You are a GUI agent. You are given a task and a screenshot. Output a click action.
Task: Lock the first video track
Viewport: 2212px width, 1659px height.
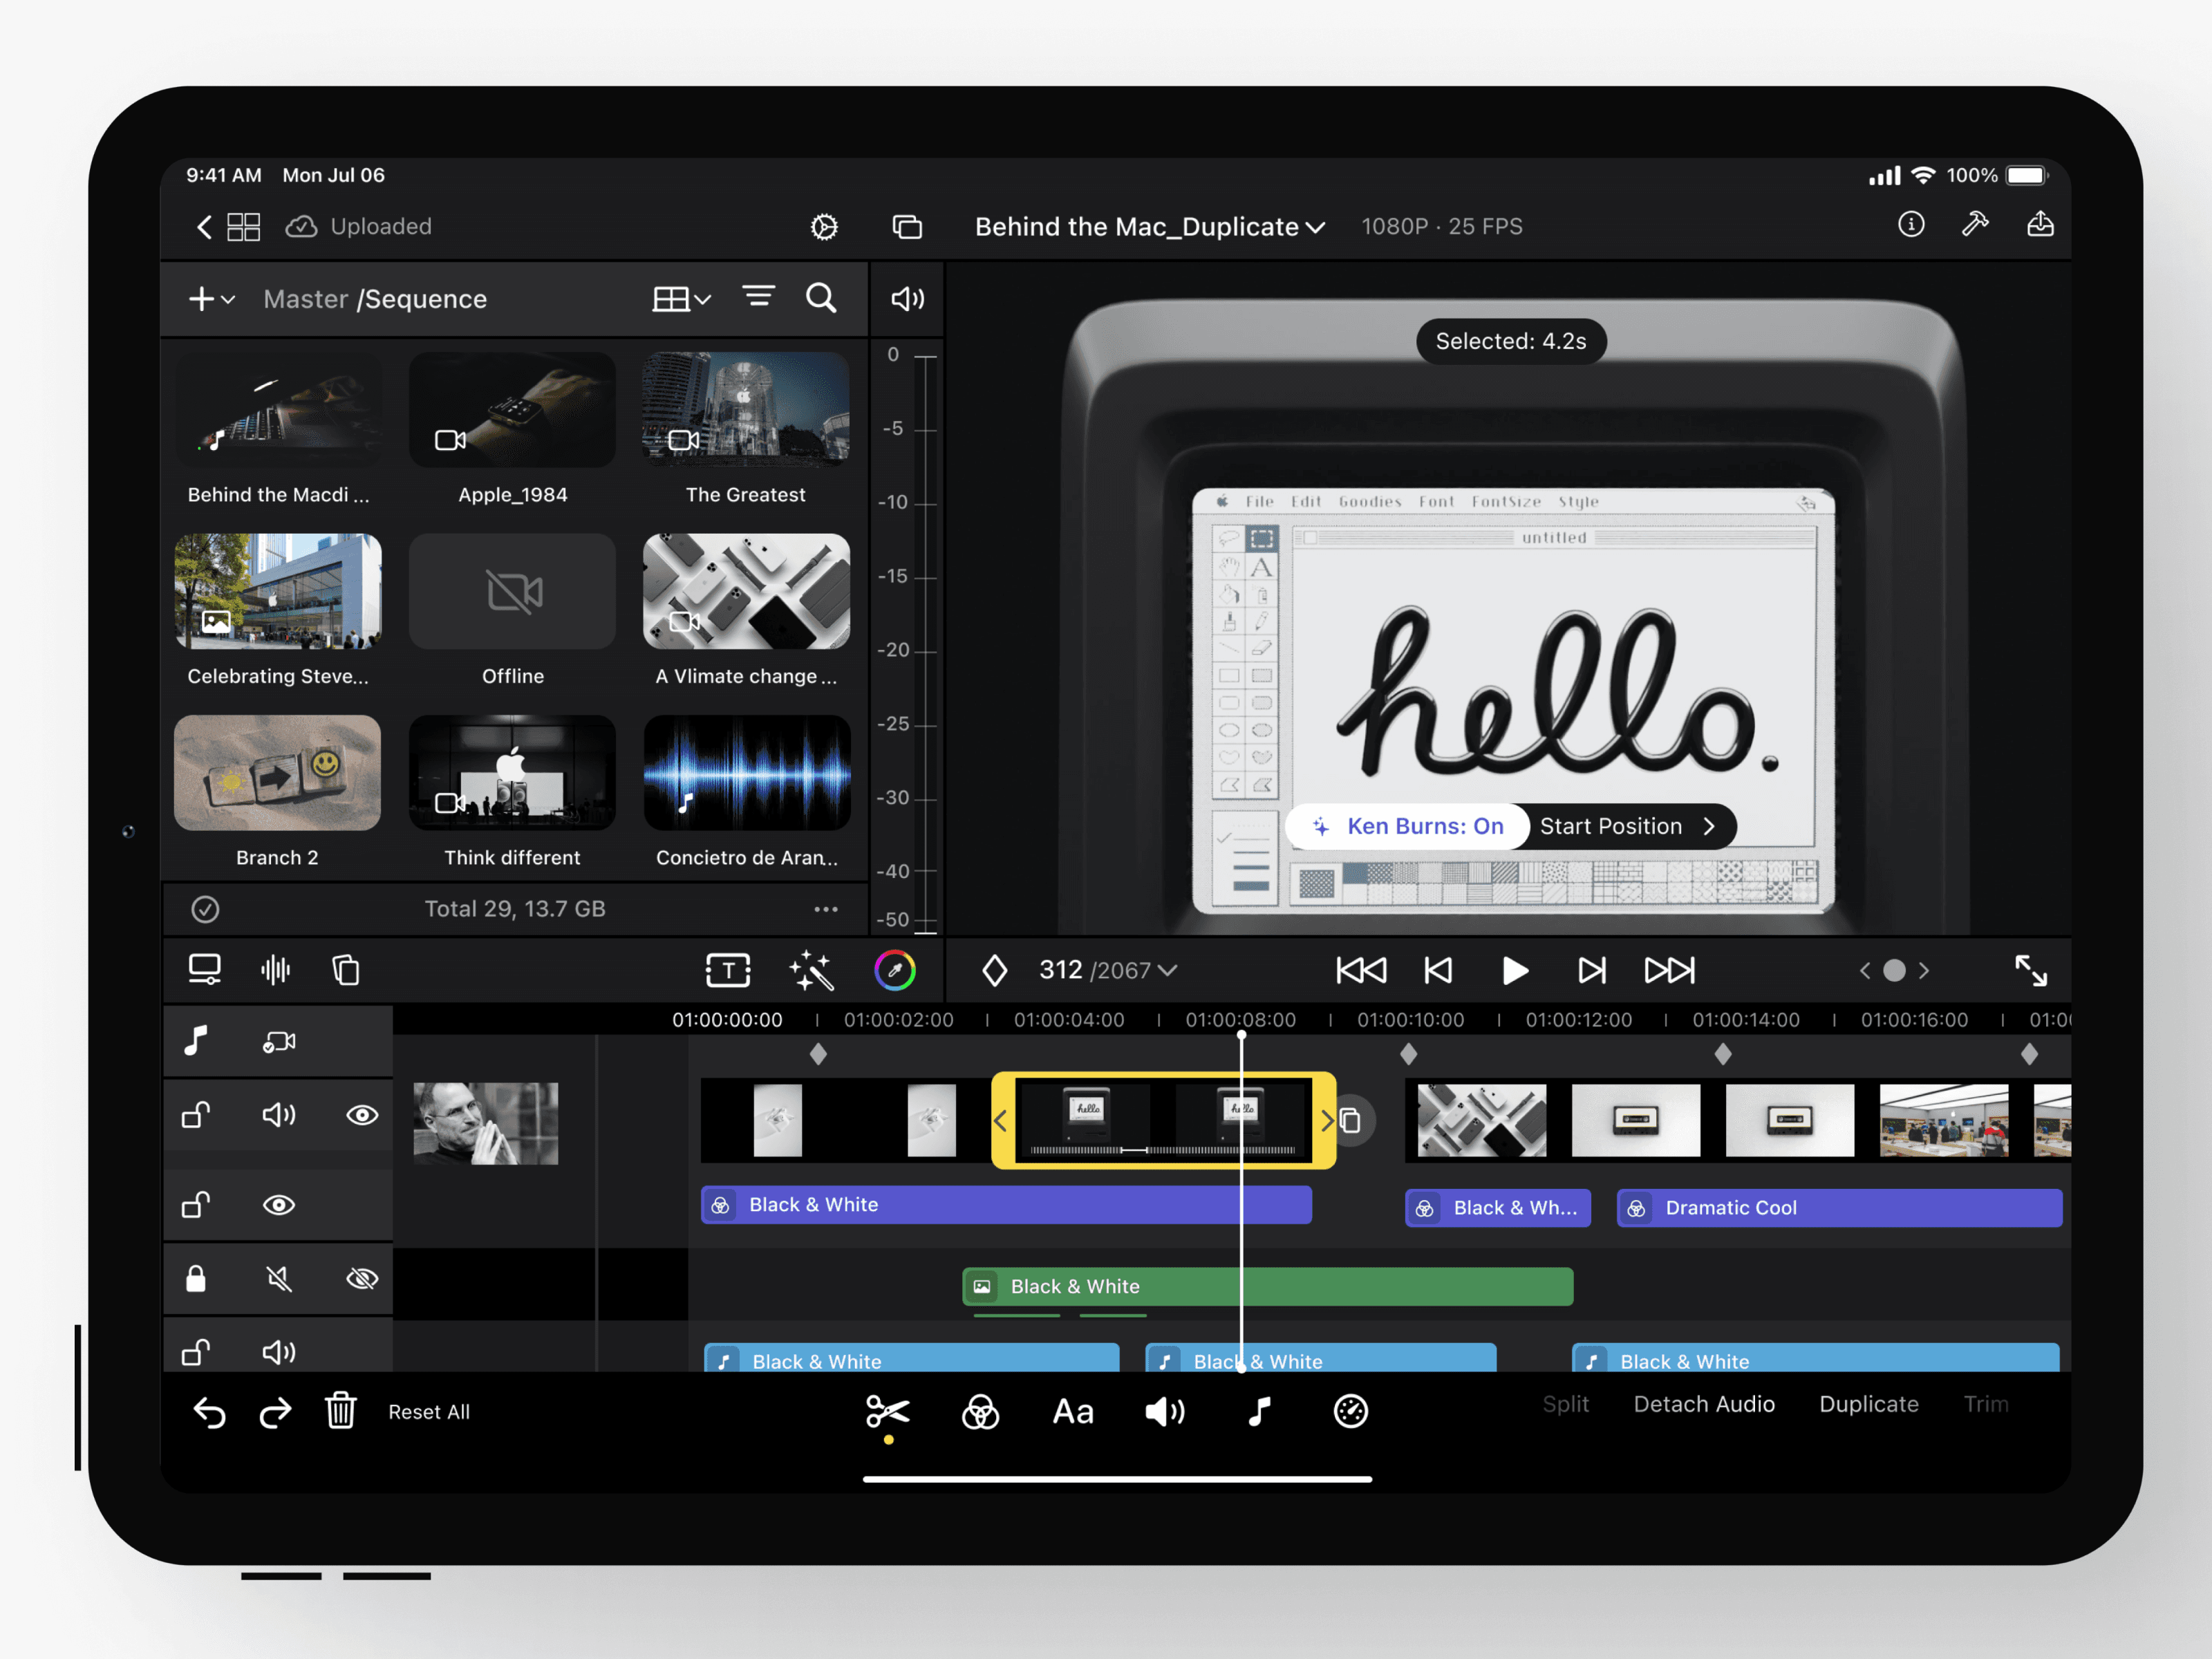(x=196, y=1115)
